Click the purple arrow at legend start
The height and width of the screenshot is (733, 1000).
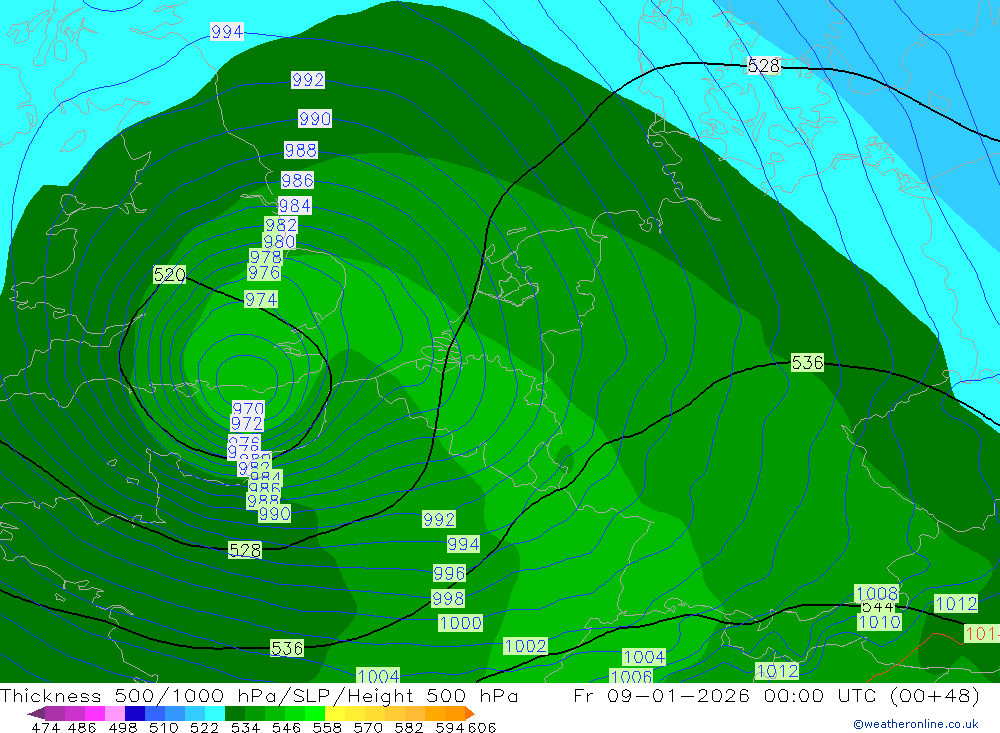pos(36,713)
